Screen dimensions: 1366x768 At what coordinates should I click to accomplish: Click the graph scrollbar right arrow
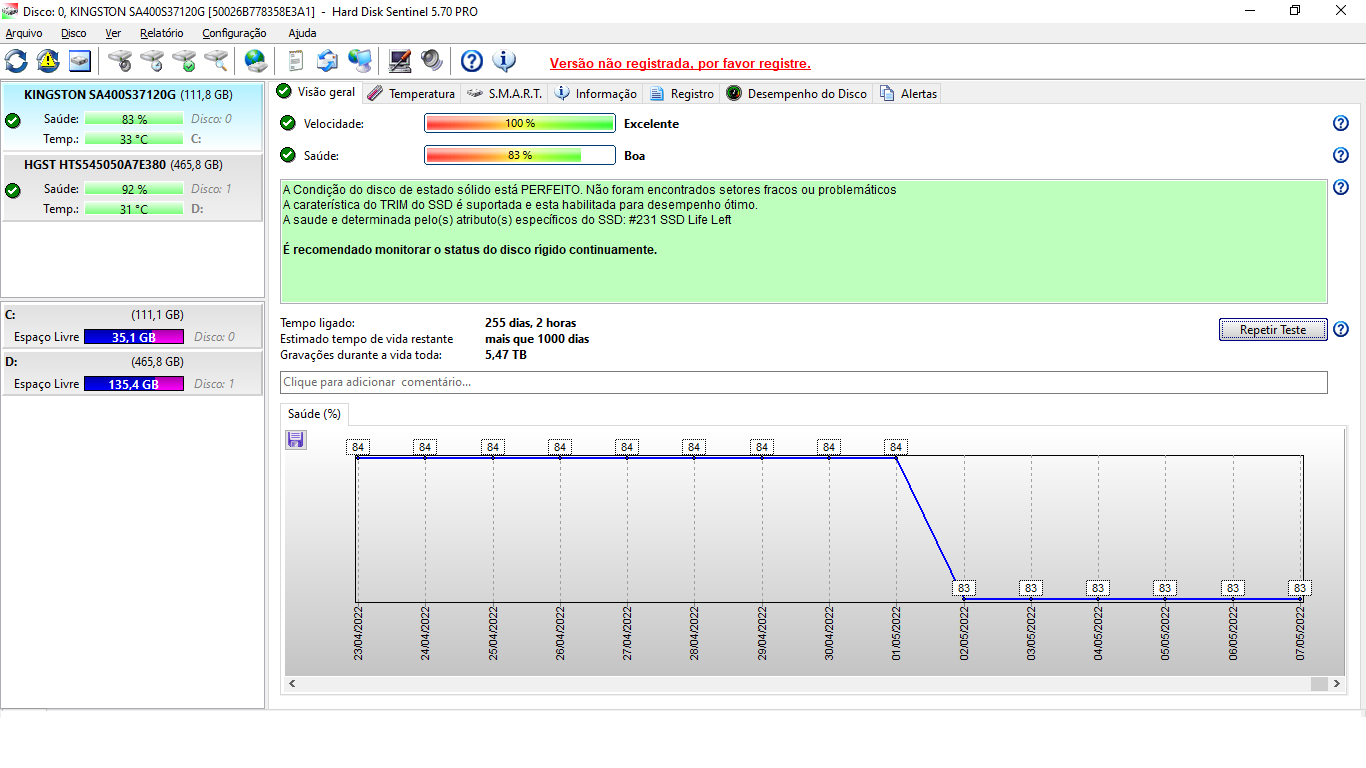1337,684
